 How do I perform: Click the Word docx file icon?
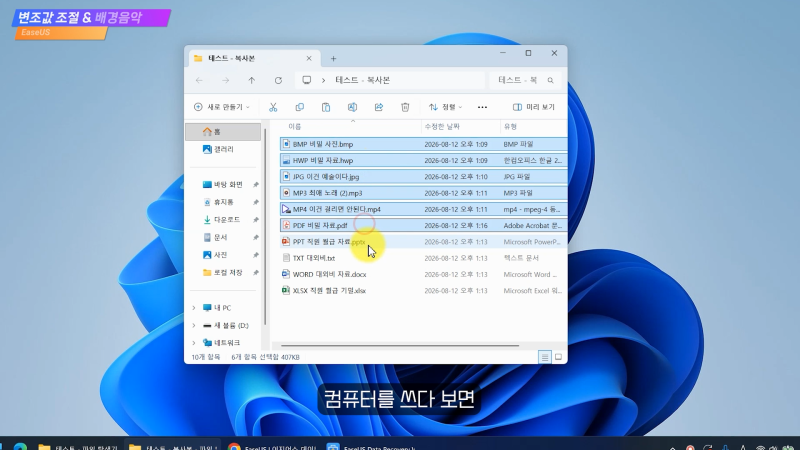pos(286,274)
